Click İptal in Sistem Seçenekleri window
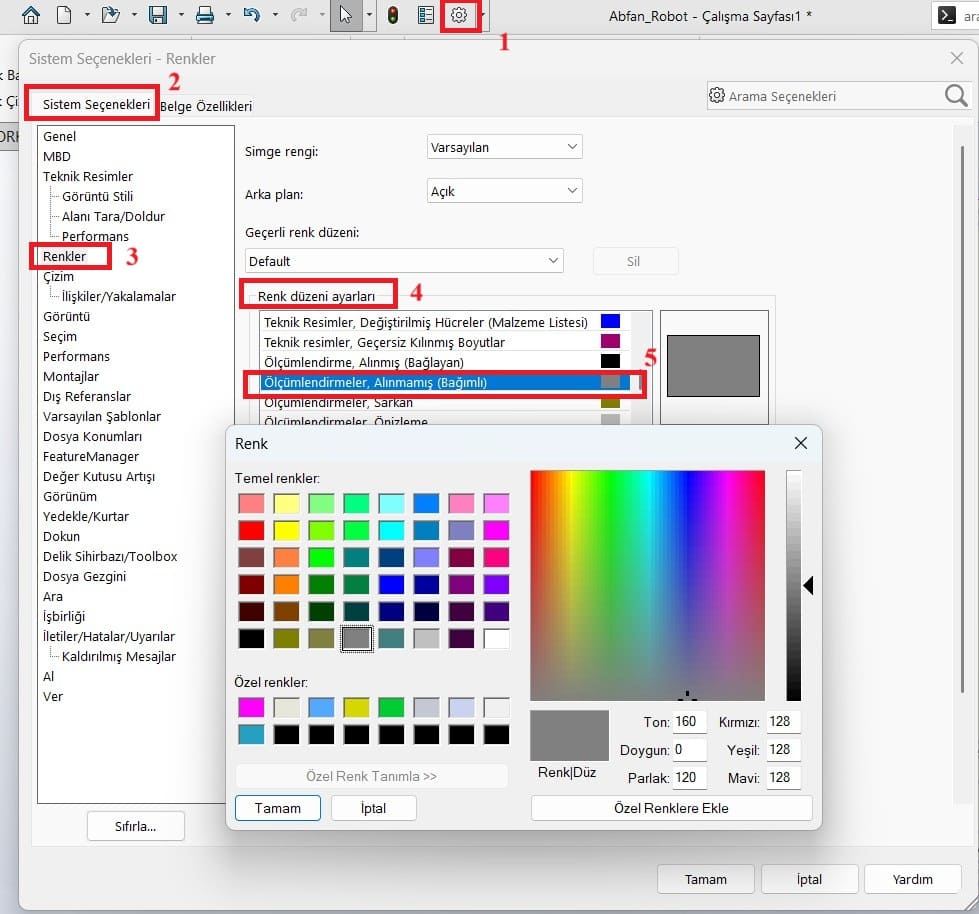The height and width of the screenshot is (914, 979). click(x=809, y=879)
